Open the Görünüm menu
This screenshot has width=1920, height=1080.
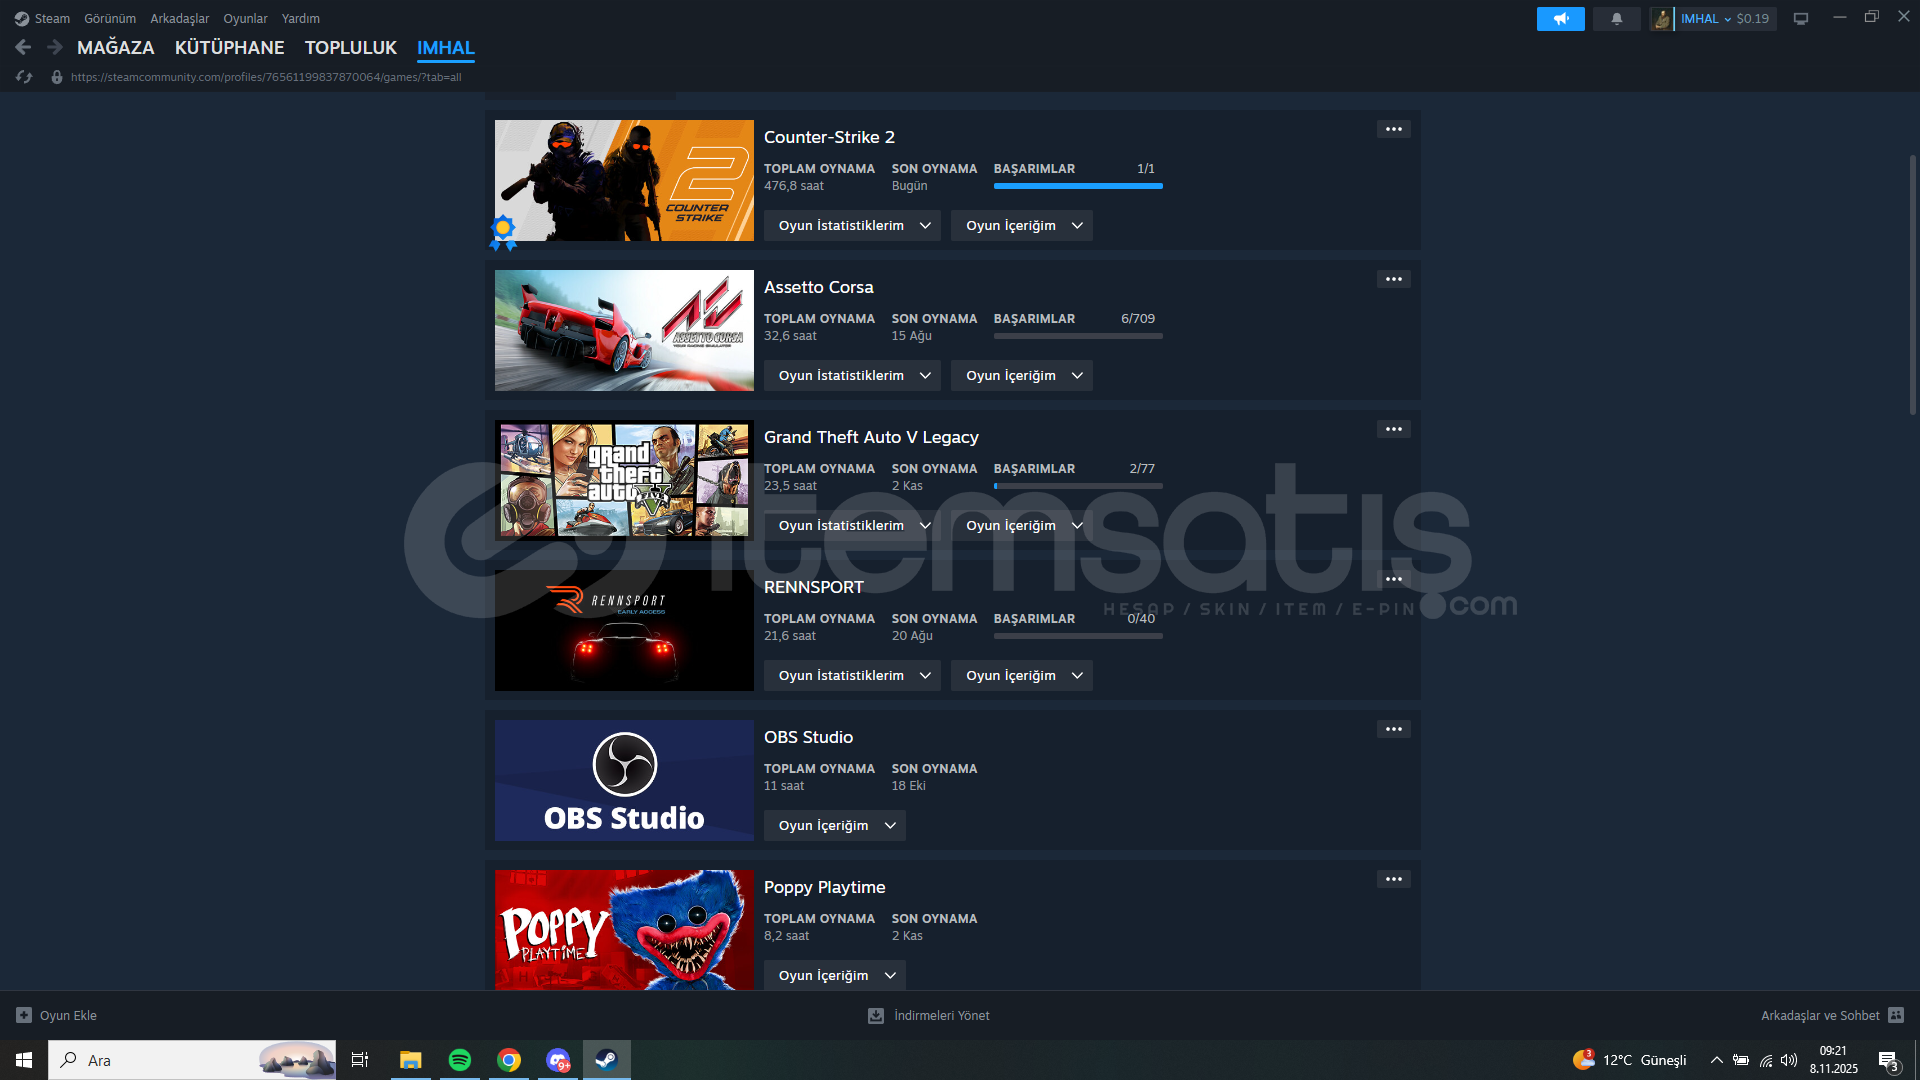pyautogui.click(x=109, y=19)
